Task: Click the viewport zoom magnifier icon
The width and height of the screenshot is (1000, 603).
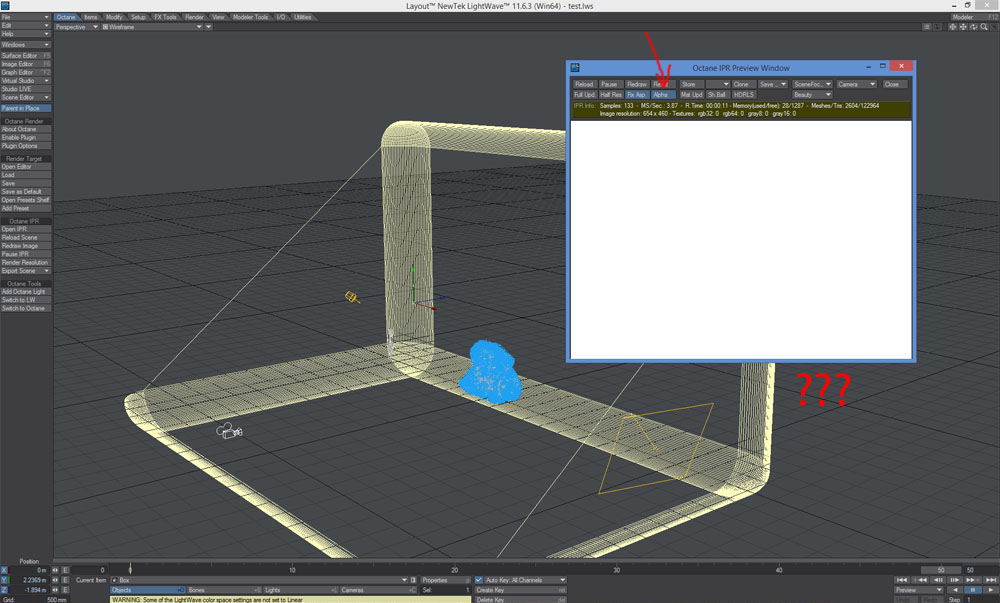Action: [x=984, y=27]
